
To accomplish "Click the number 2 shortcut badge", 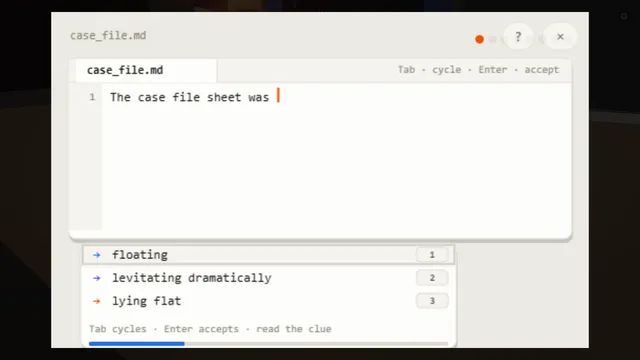I will click(x=432, y=278).
